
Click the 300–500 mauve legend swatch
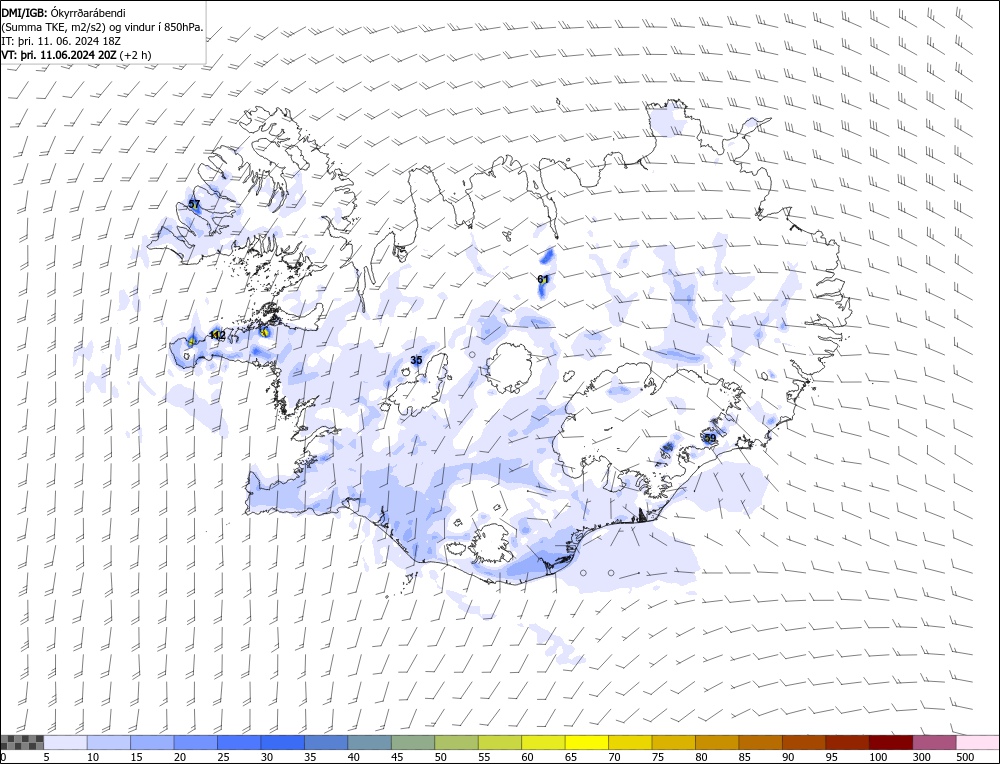pyautogui.click(x=934, y=742)
